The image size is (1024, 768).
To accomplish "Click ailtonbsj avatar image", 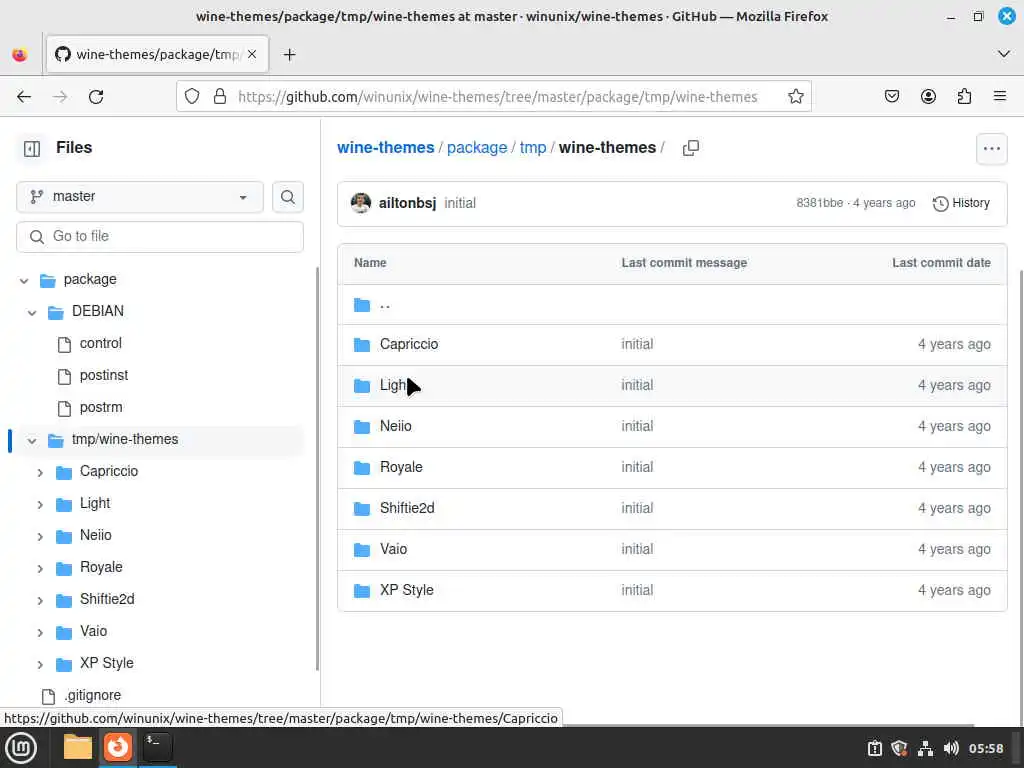I will pyautogui.click(x=360, y=203).
